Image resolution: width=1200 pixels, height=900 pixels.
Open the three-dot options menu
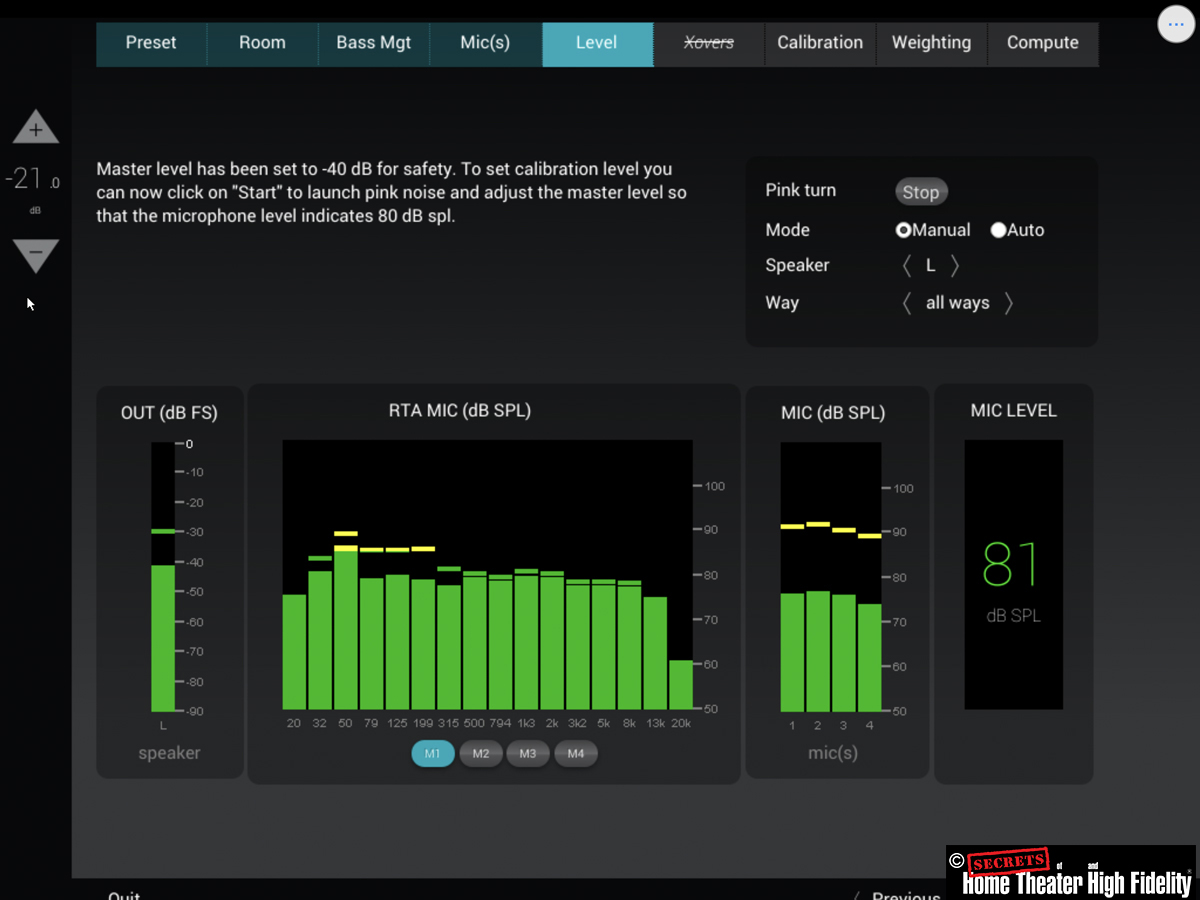pyautogui.click(x=1176, y=24)
